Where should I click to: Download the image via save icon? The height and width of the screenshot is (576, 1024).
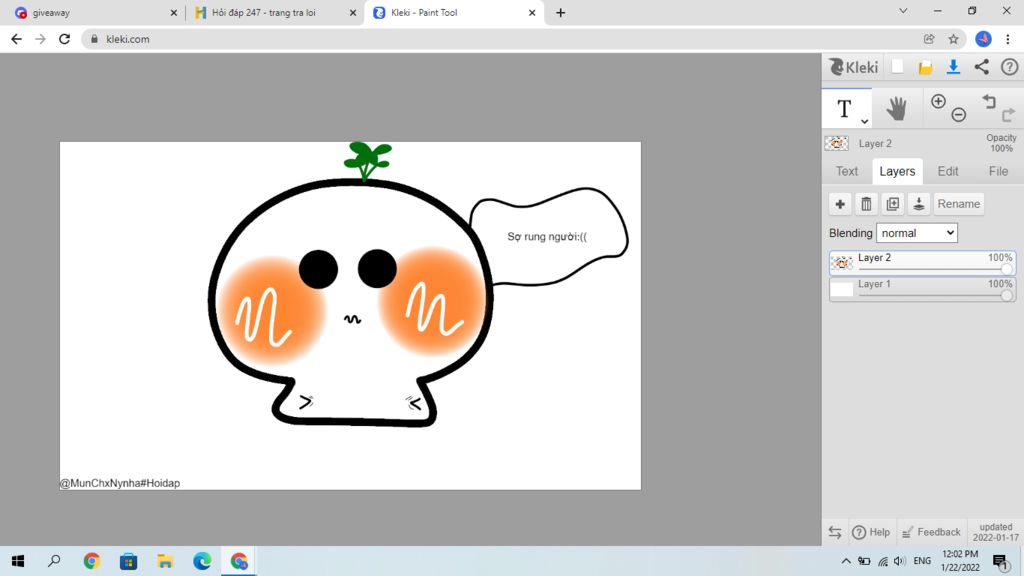click(953, 67)
